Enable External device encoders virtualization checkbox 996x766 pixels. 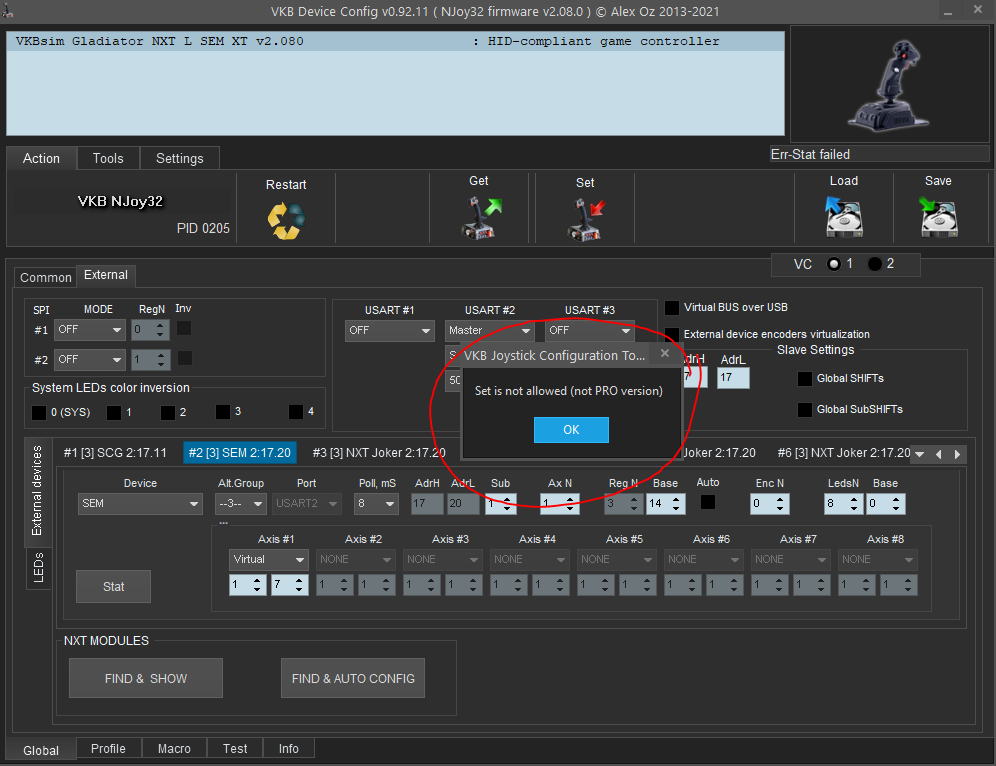pyautogui.click(x=671, y=334)
